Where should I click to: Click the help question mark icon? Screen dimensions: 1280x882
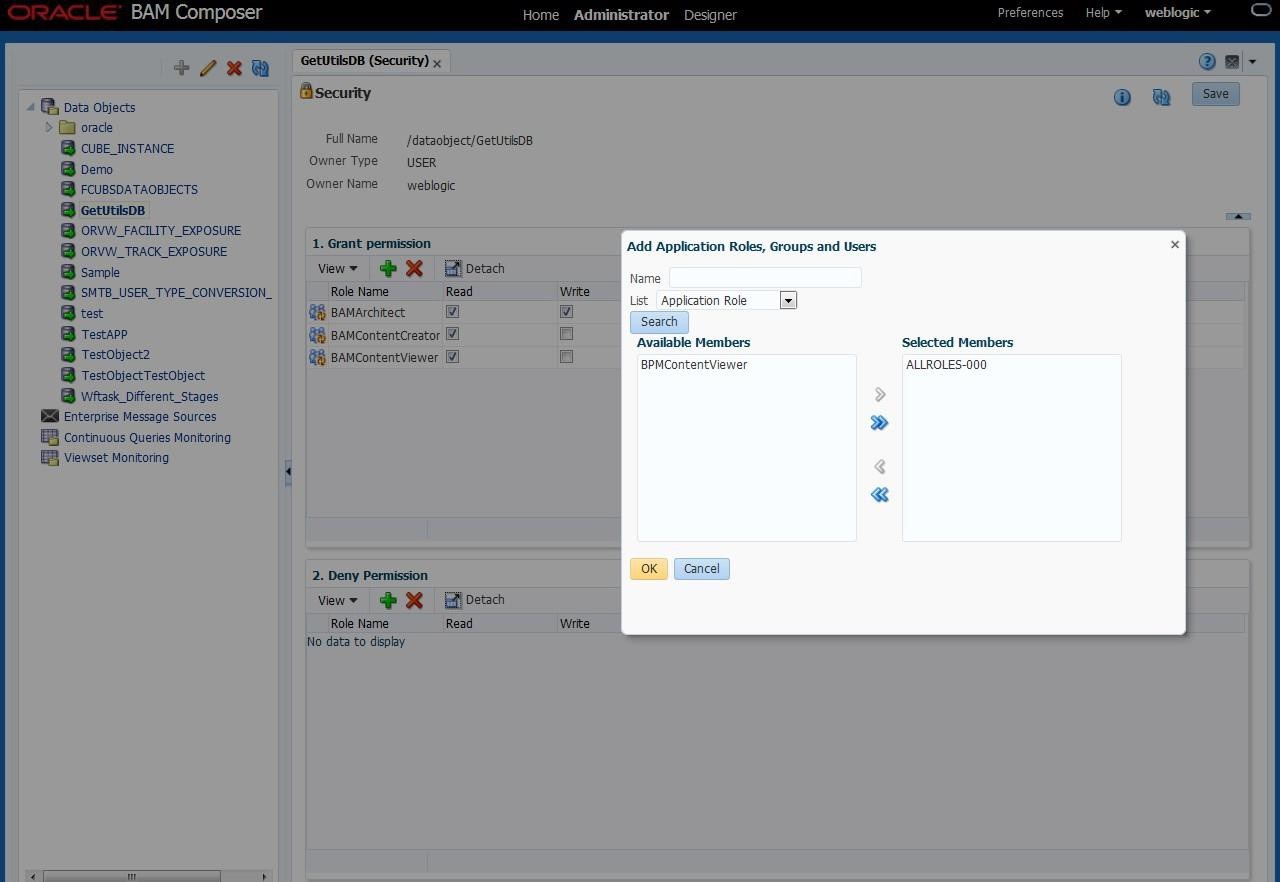point(1207,62)
